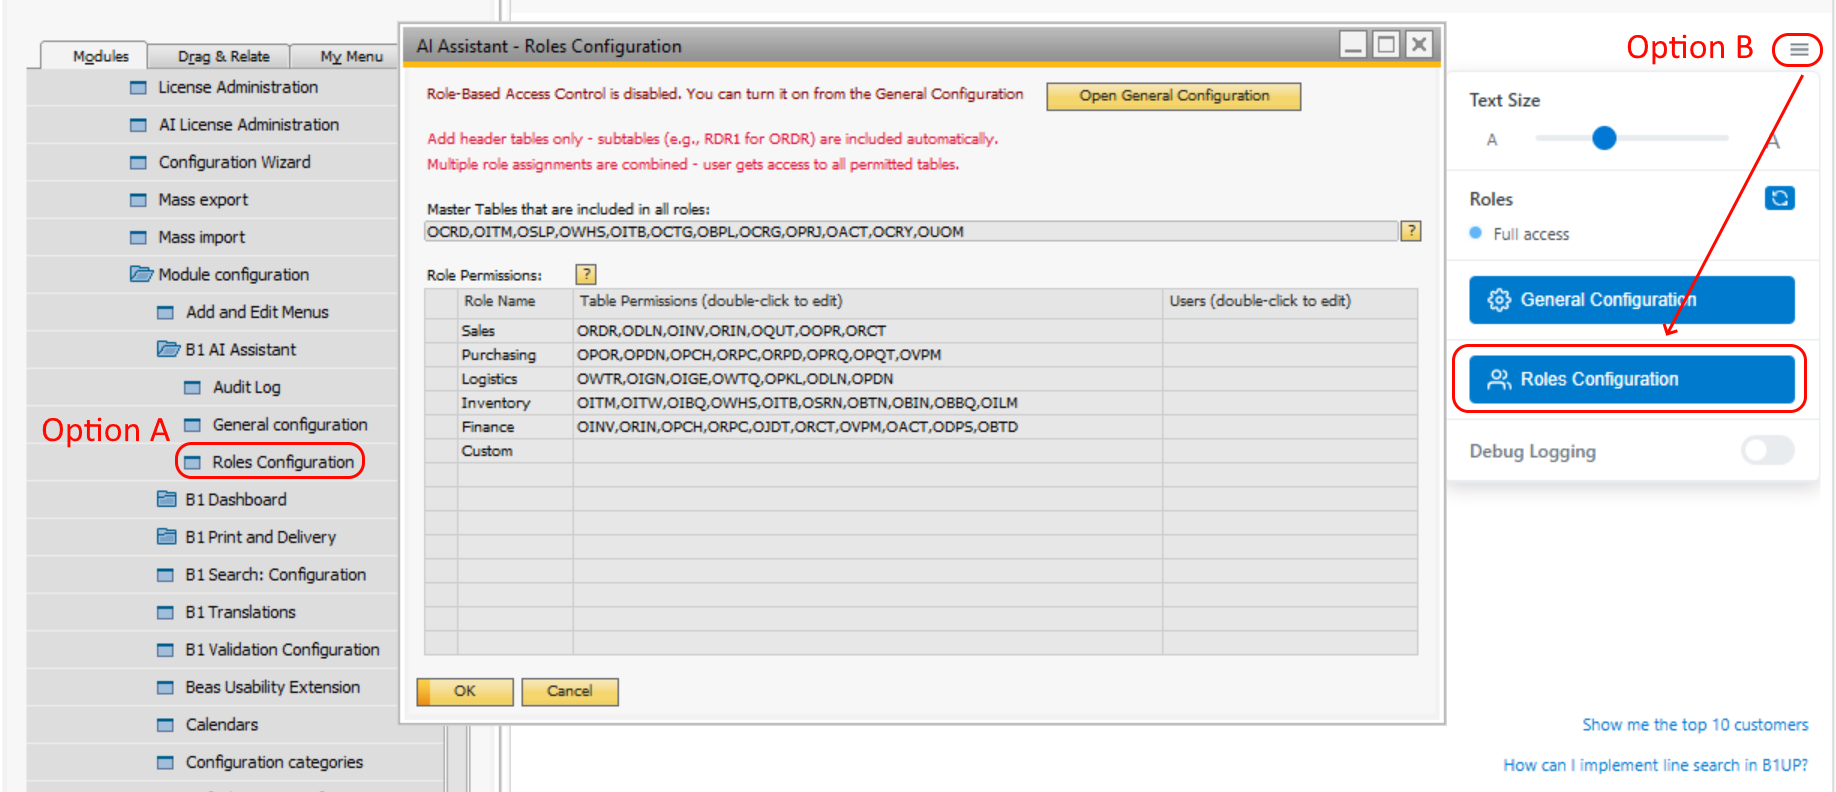The width and height of the screenshot is (1836, 792).
Task: Click the Mass export item icon
Action: [138, 200]
